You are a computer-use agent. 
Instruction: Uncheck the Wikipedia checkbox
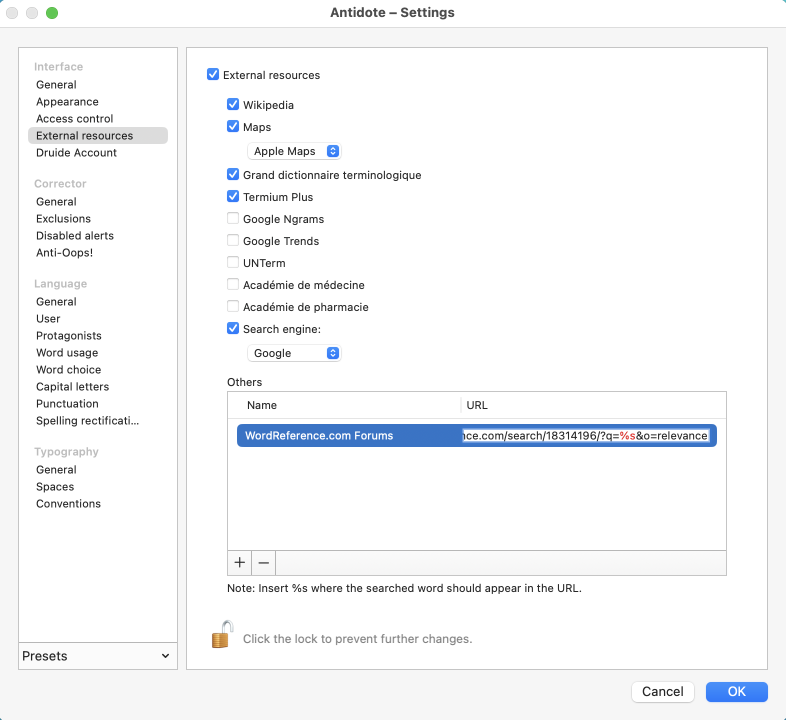[233, 105]
